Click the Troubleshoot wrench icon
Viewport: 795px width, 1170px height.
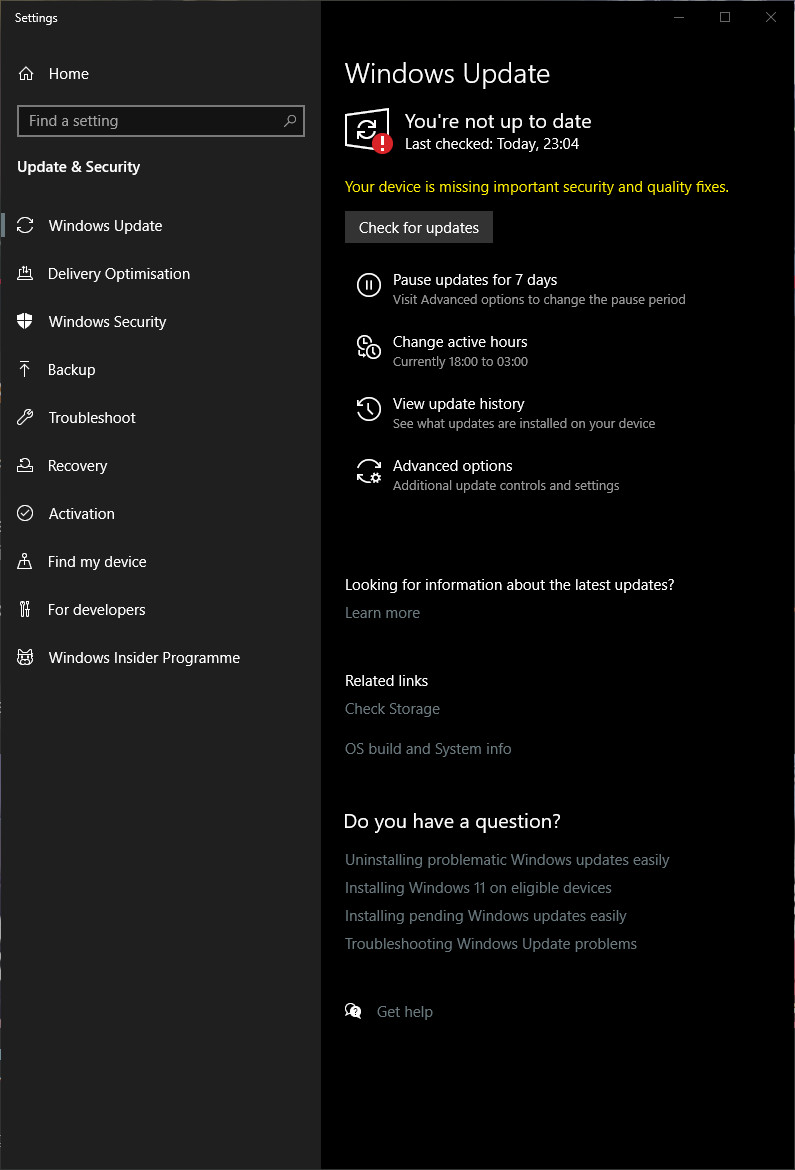pos(25,417)
